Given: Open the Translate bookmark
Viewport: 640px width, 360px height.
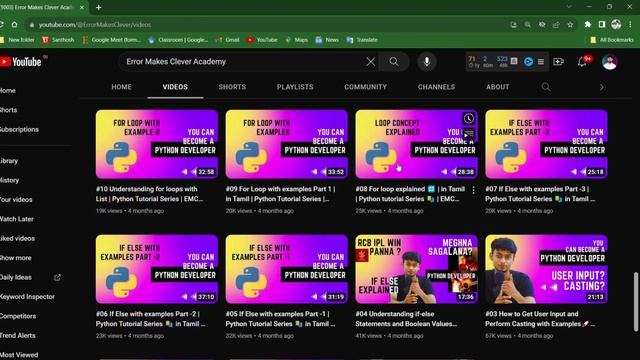Looking at the screenshot, I should coord(362,40).
